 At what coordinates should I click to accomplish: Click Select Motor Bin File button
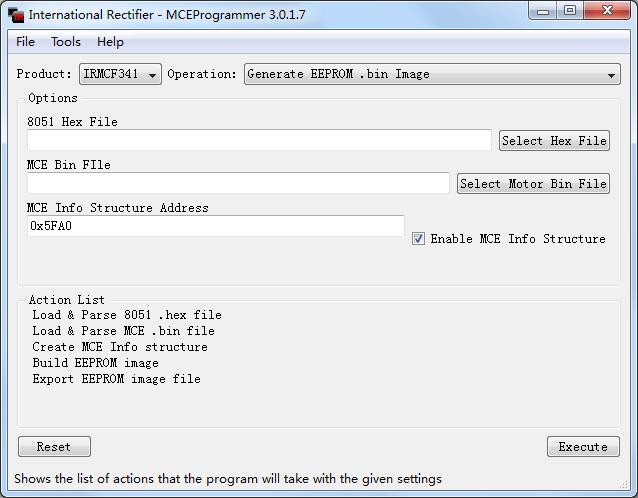coord(533,183)
